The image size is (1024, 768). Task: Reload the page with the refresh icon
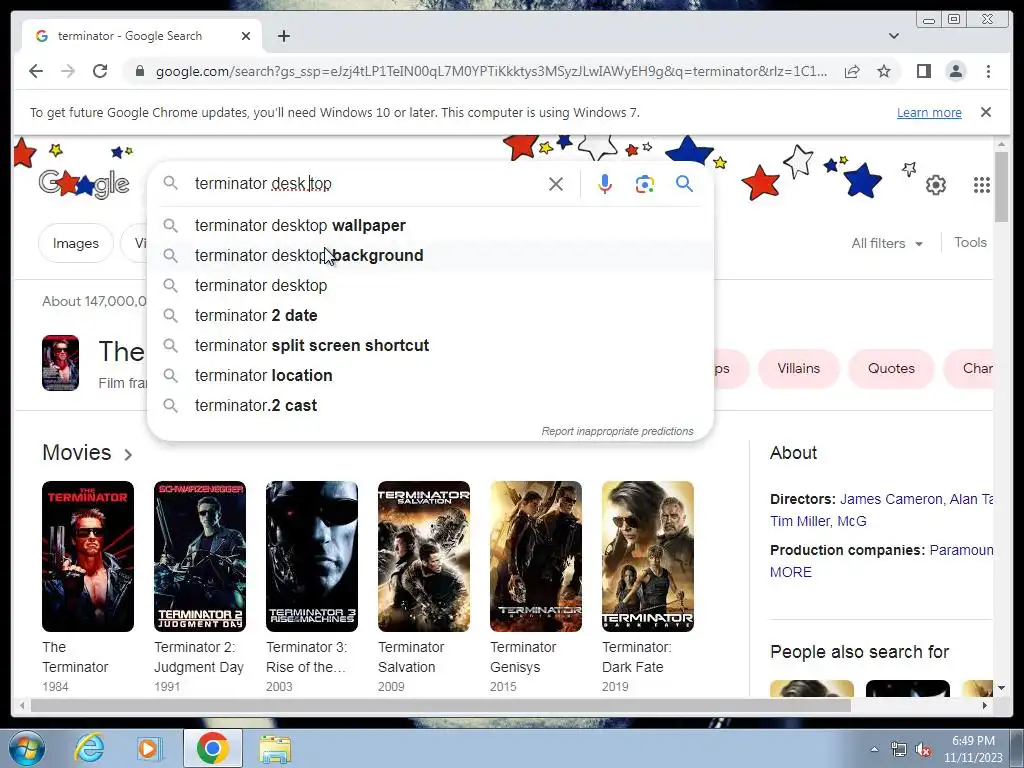tap(100, 71)
